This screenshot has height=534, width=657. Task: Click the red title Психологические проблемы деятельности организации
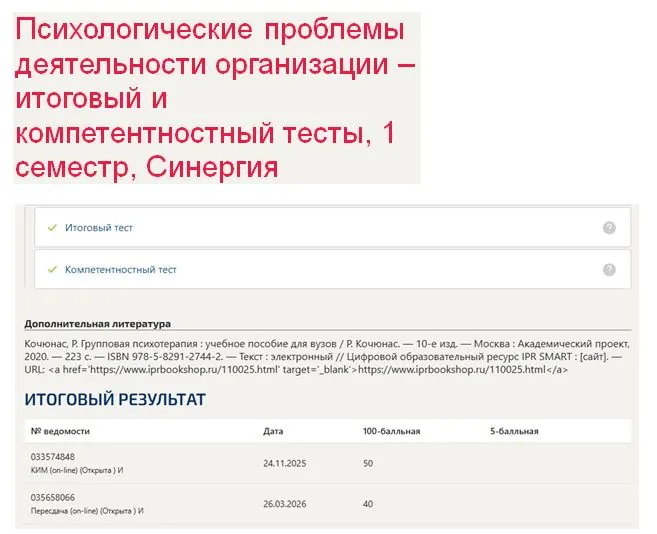[x=216, y=98]
